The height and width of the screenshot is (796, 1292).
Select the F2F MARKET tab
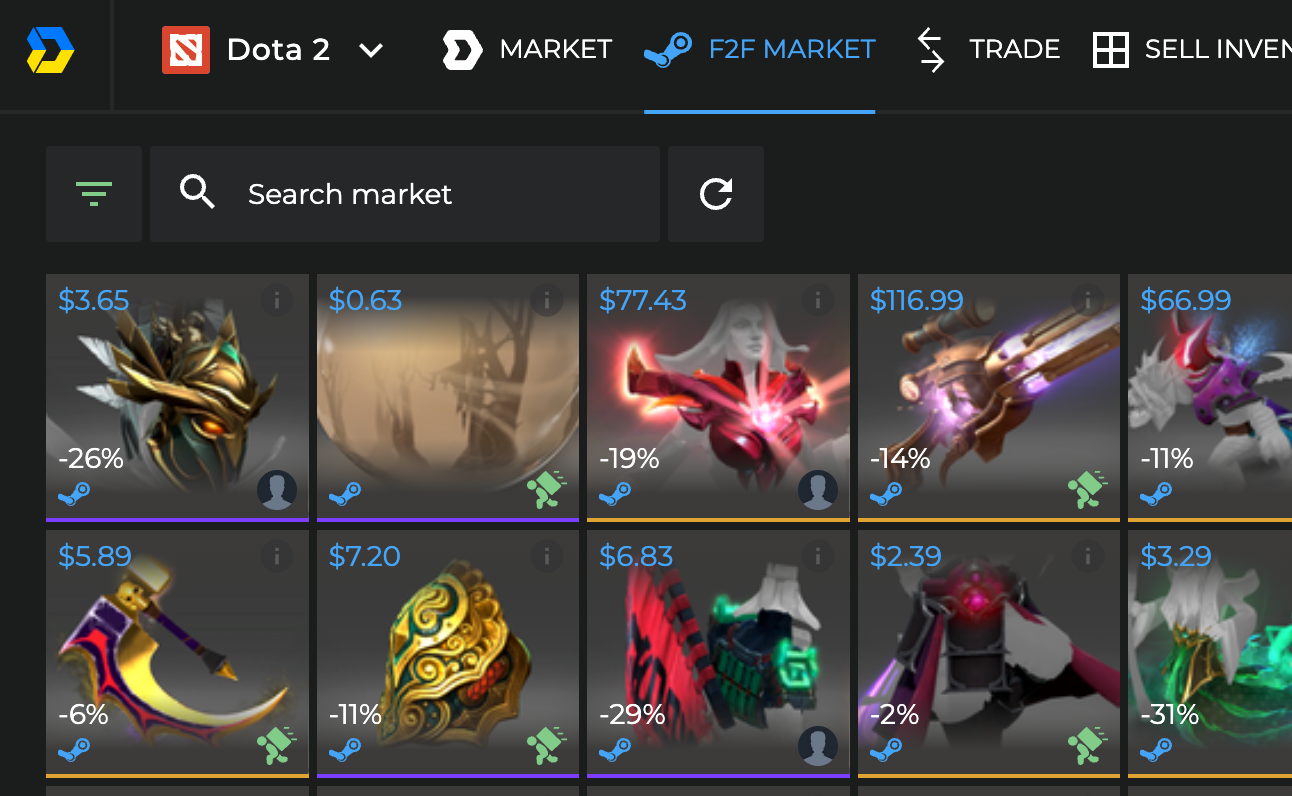760,49
